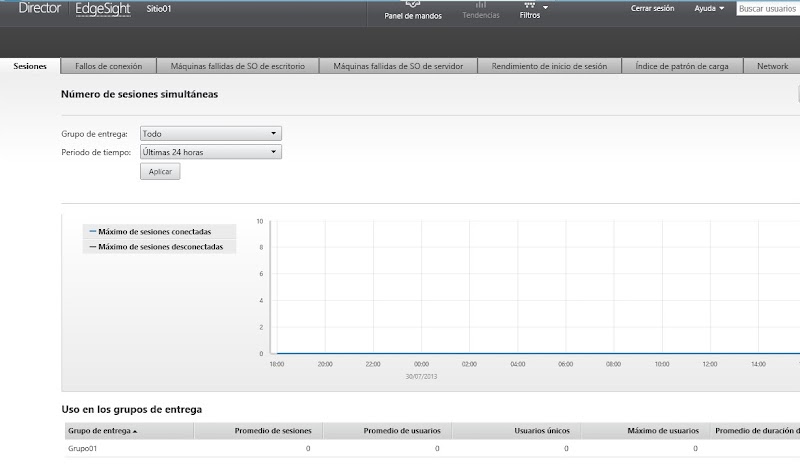The height and width of the screenshot is (471, 800).
Task: Open Panel de mandos dashboard
Action: click(413, 11)
